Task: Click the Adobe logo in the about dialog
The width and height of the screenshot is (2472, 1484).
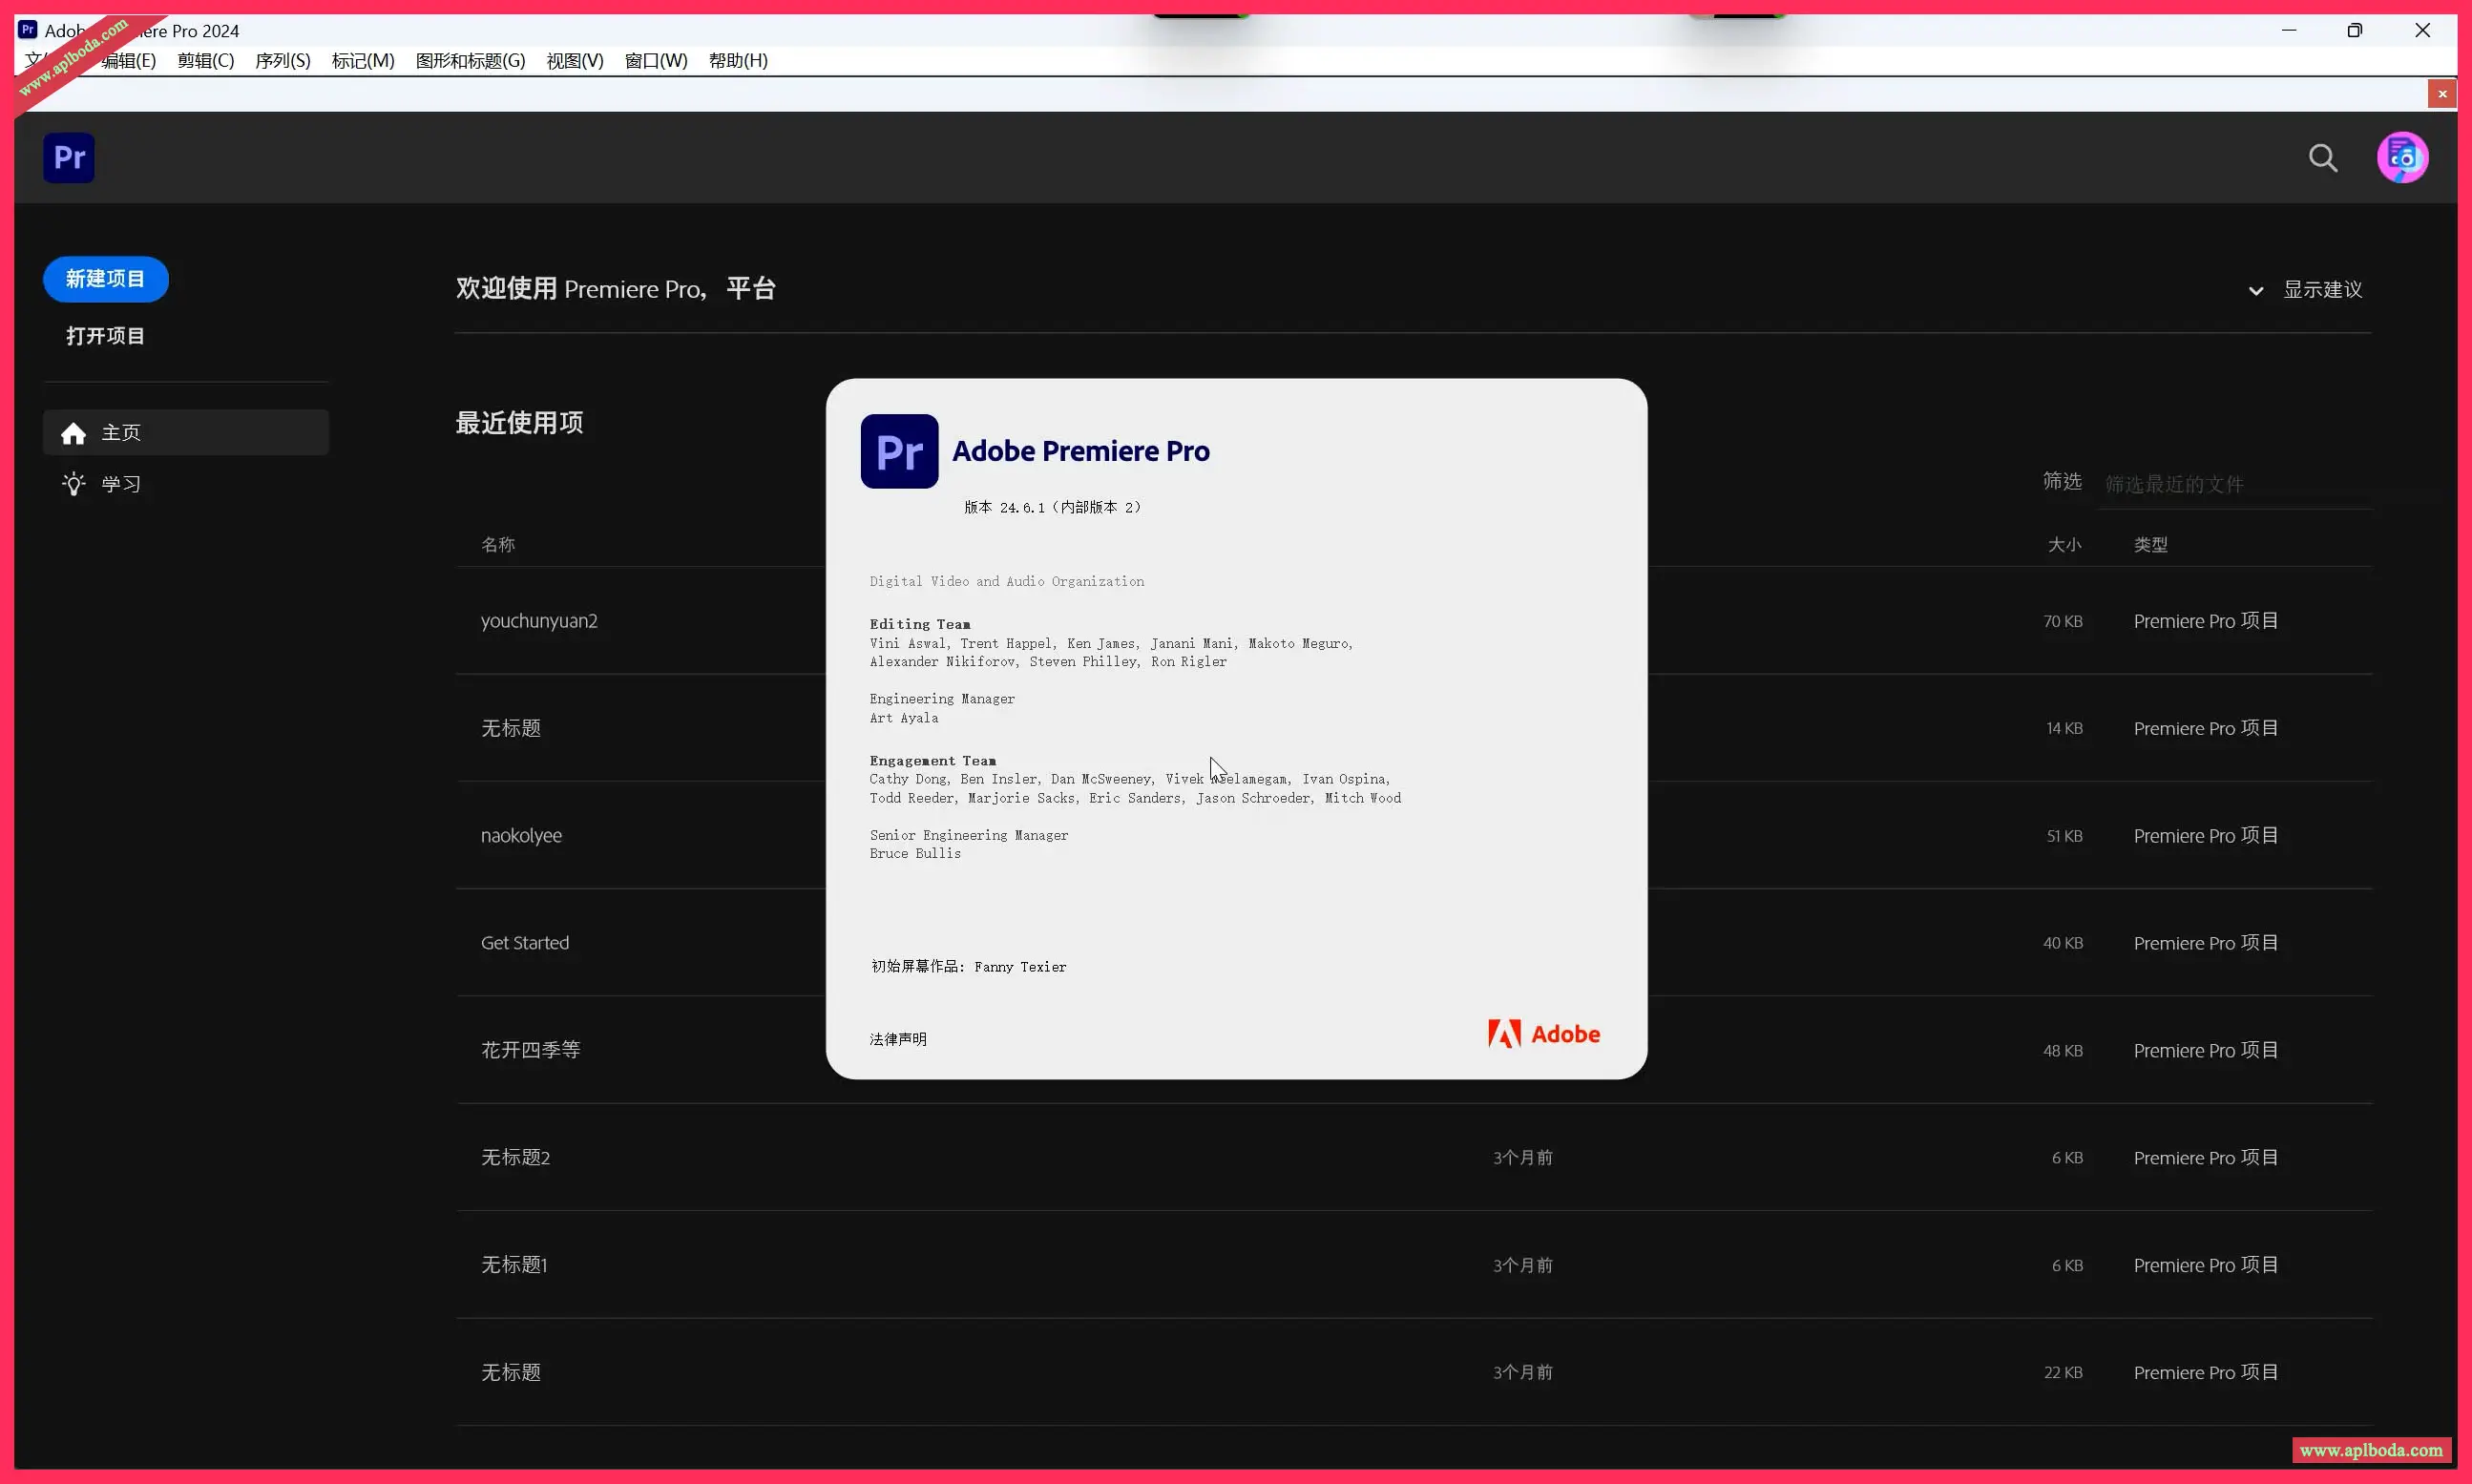Action: (x=1543, y=1034)
